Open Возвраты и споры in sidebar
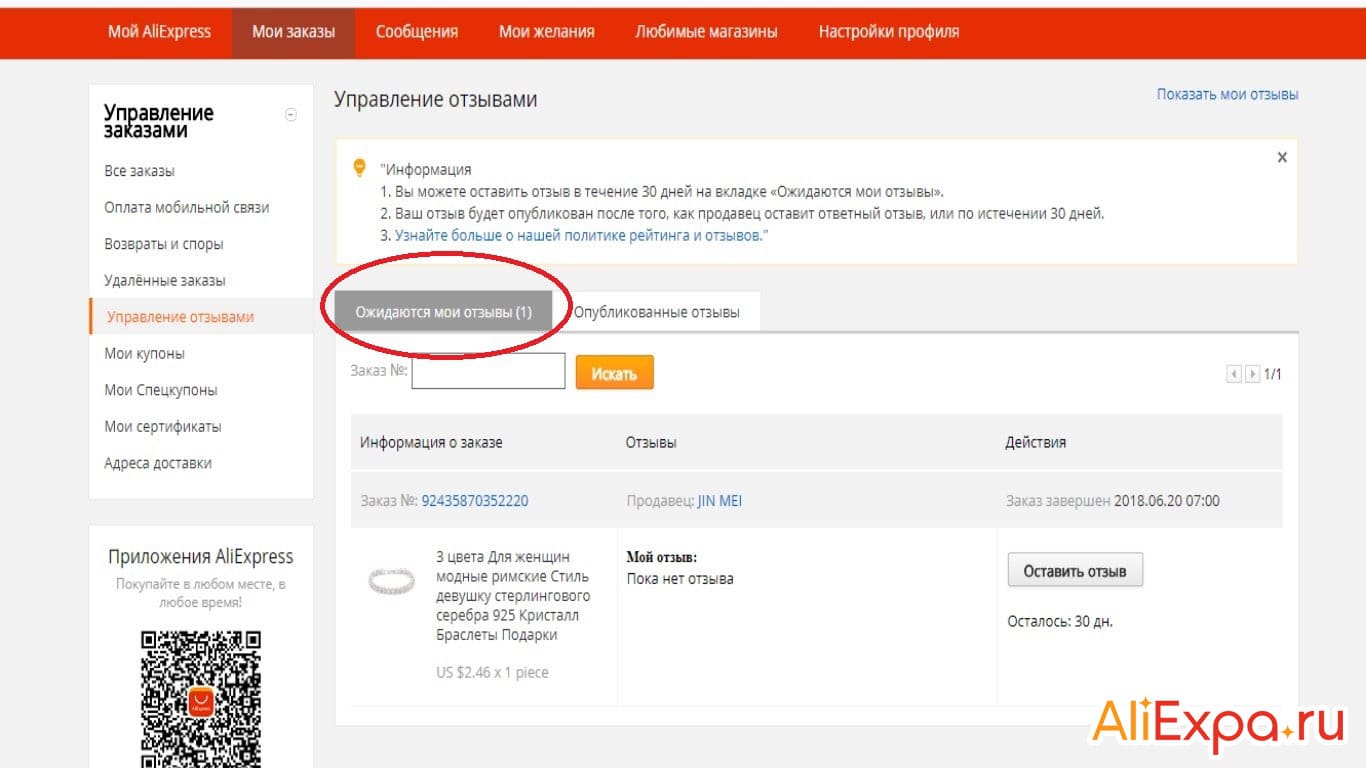Viewport: 1366px width, 768px height. point(164,244)
